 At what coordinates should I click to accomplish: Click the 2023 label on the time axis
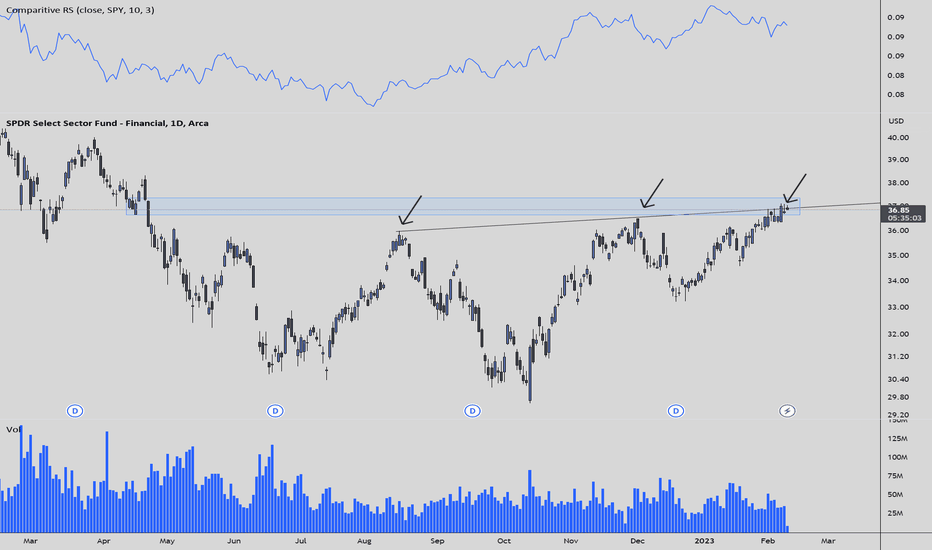click(704, 540)
